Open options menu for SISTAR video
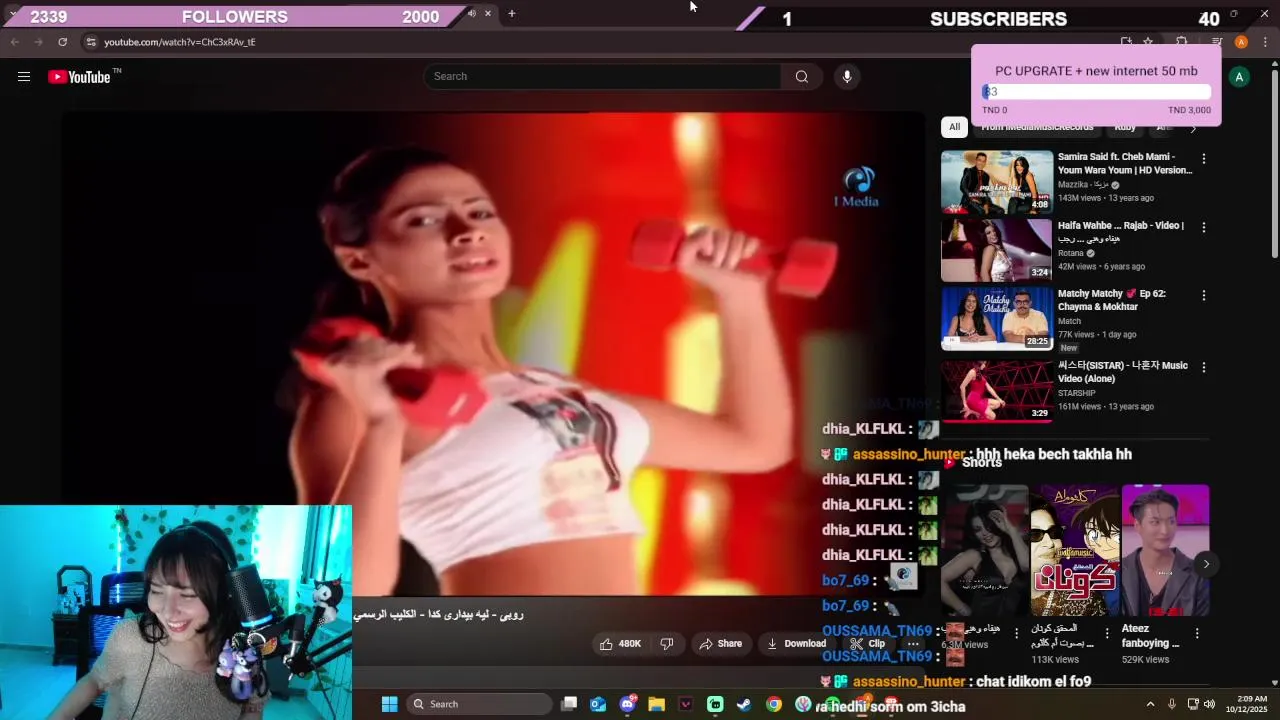Viewport: 1280px width, 720px height. pos(1204,367)
